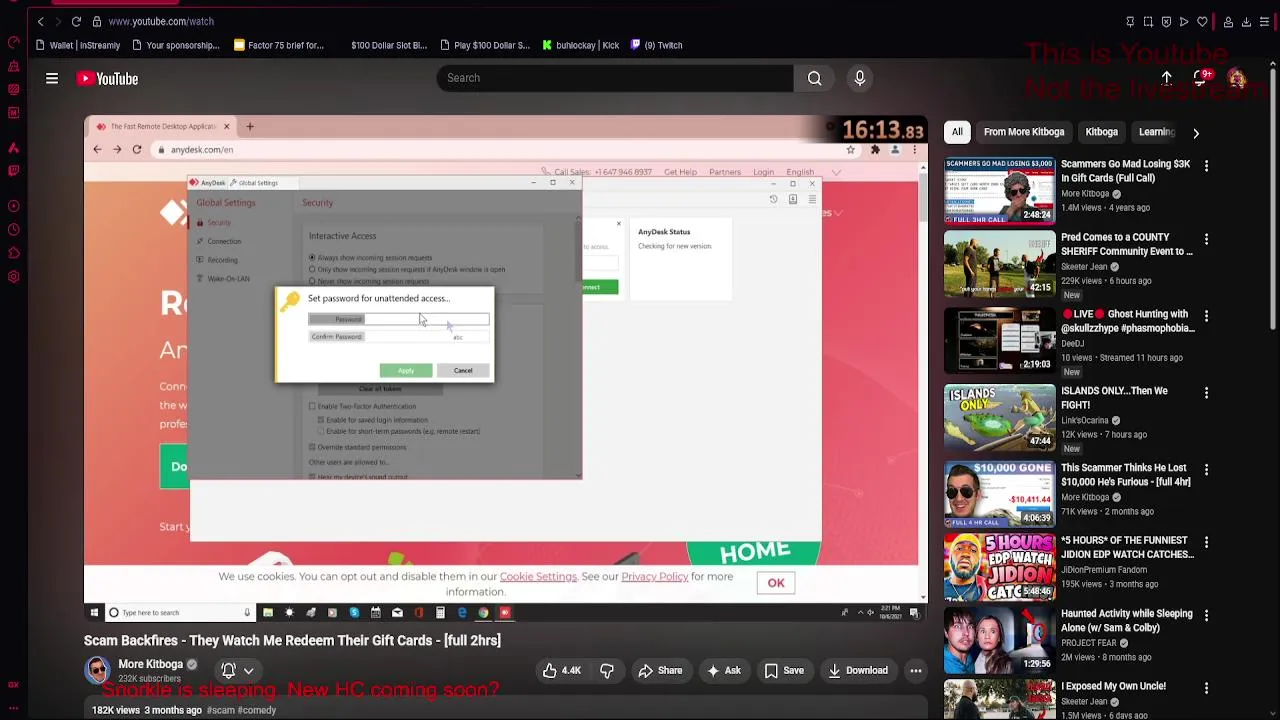Open Ghost Hunting LIVE video thumbnail

click(x=999, y=340)
